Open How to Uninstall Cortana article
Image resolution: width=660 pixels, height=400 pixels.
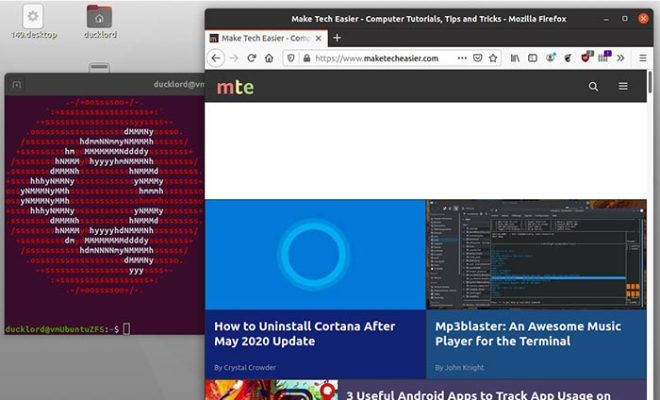(305, 333)
